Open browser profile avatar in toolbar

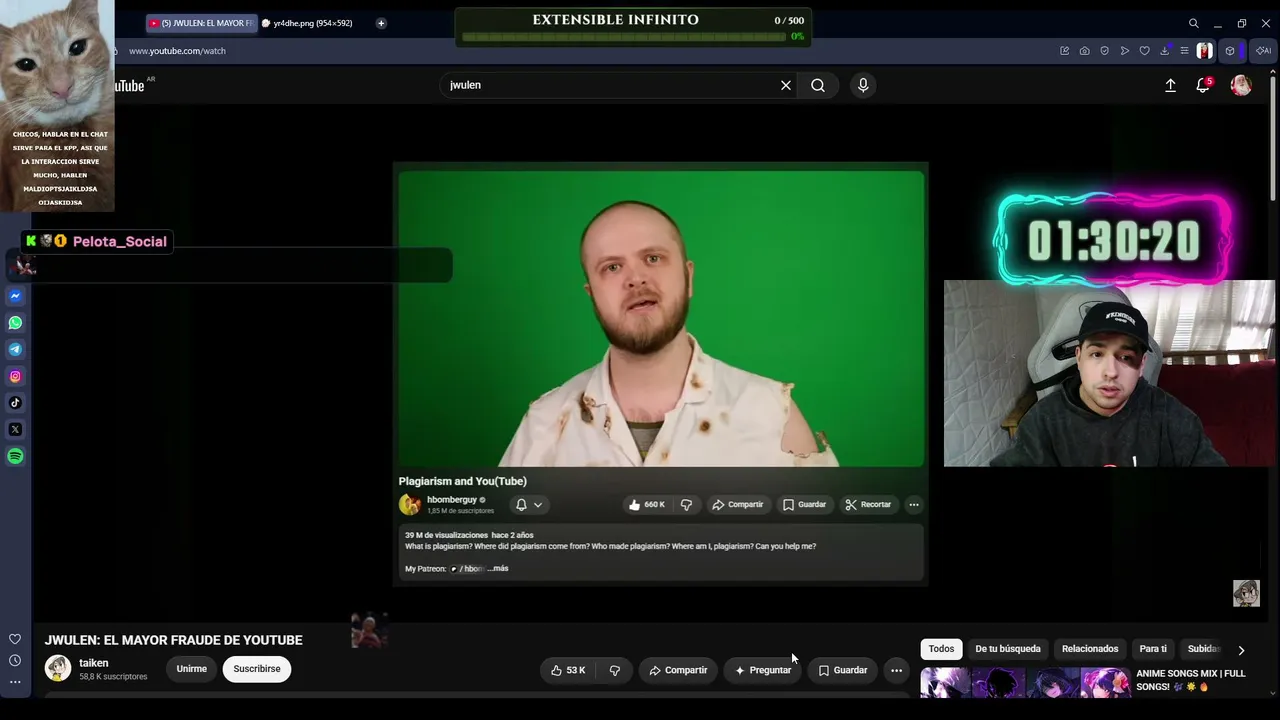(1205, 51)
